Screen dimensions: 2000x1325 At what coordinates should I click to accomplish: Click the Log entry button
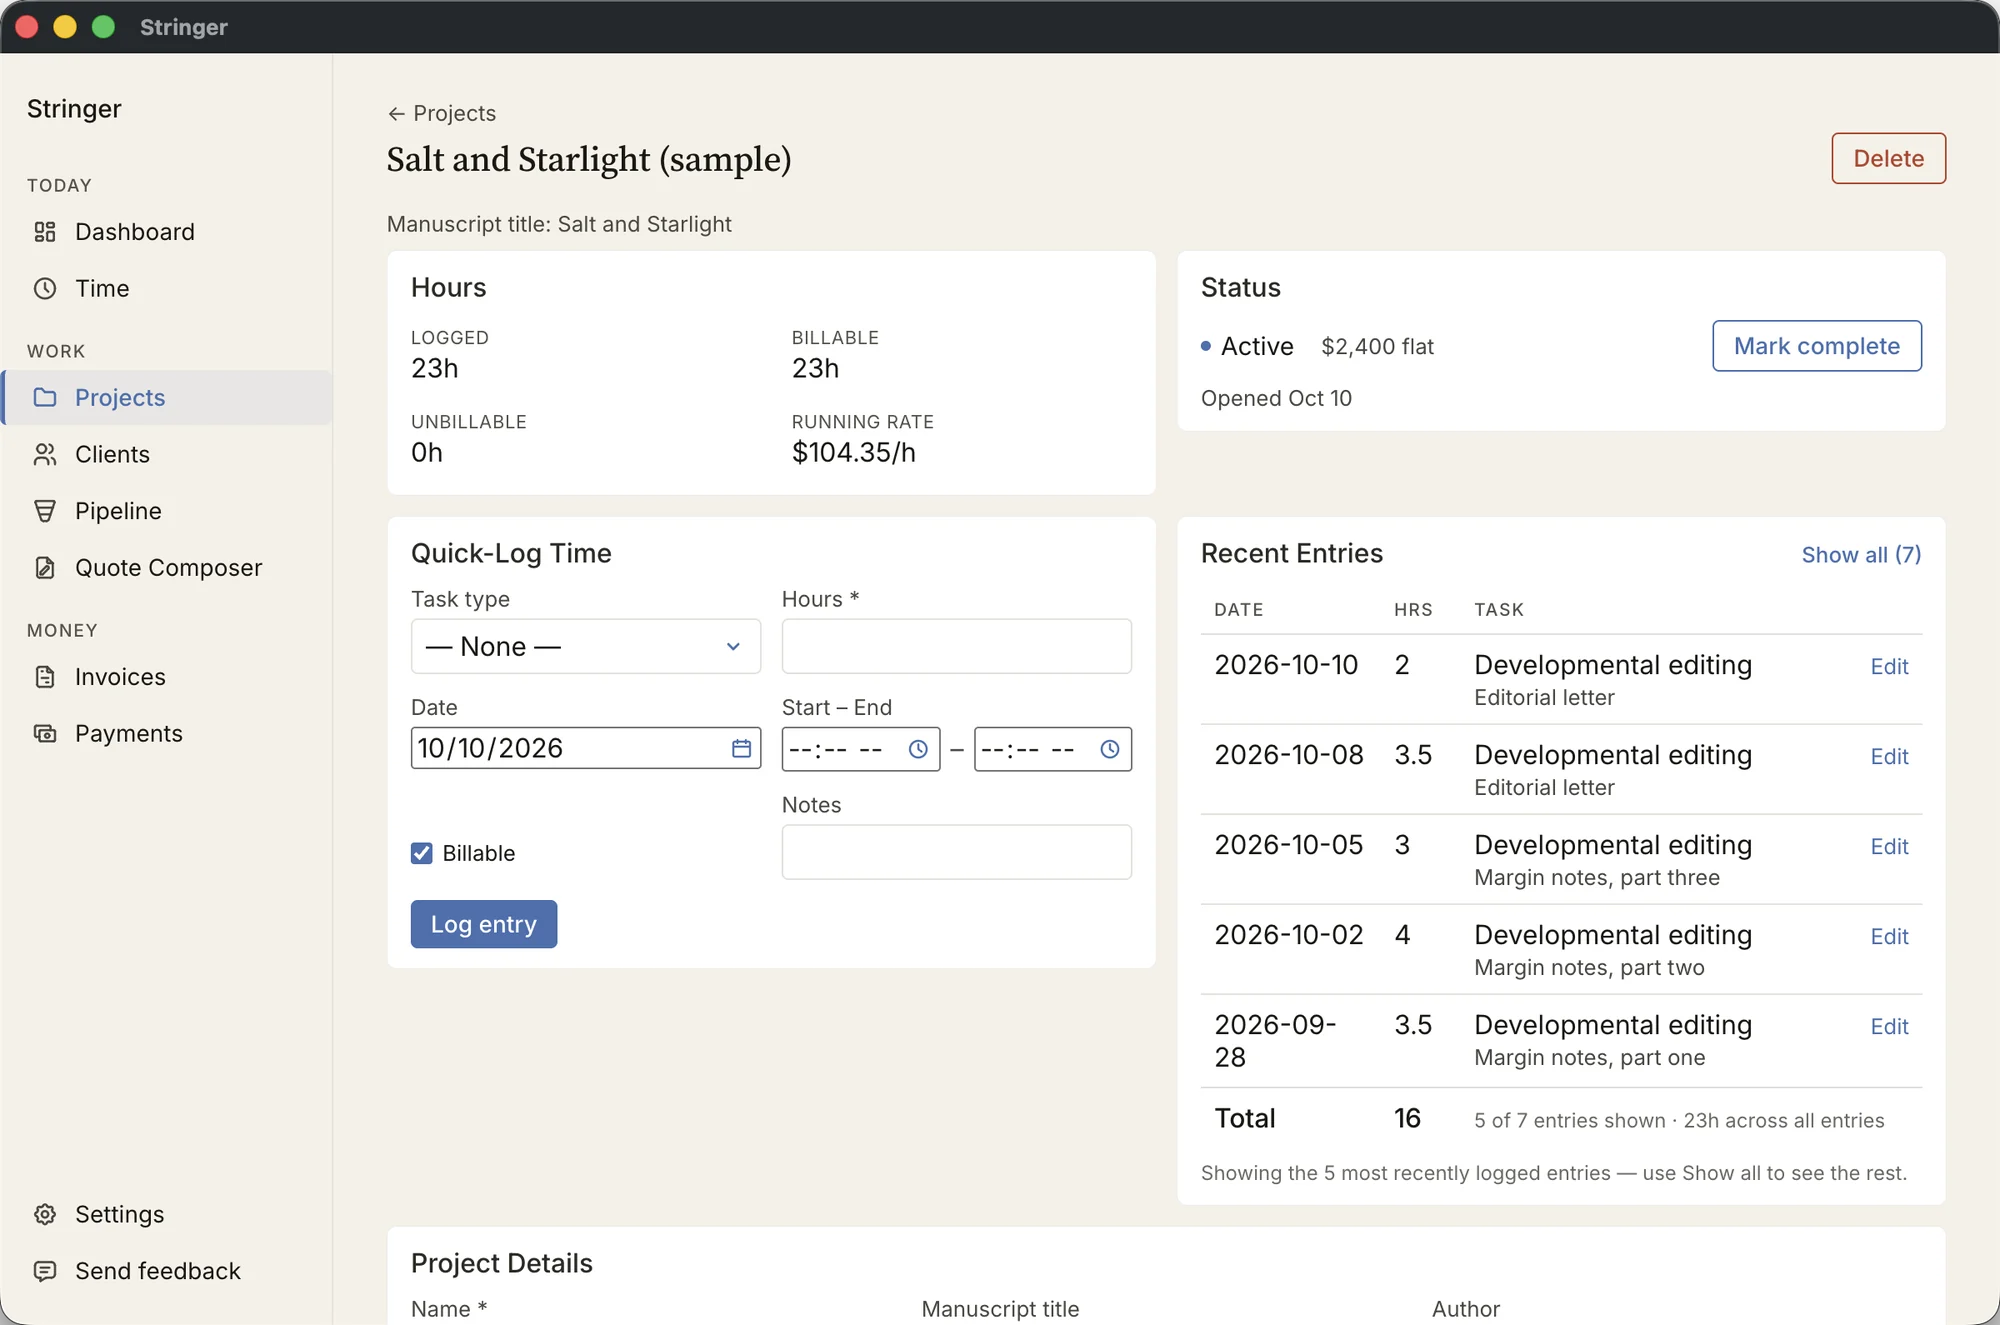(484, 924)
